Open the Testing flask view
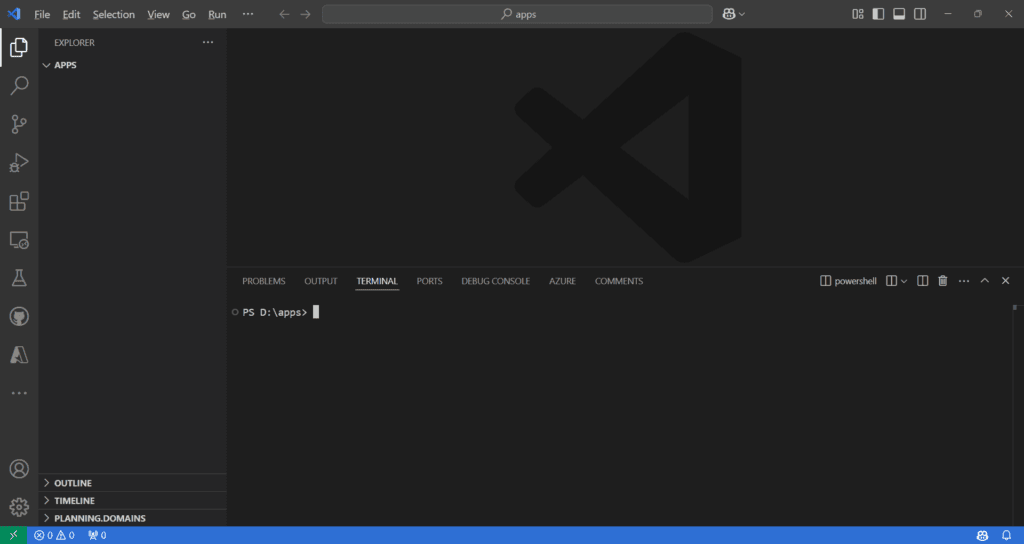 click(x=19, y=278)
